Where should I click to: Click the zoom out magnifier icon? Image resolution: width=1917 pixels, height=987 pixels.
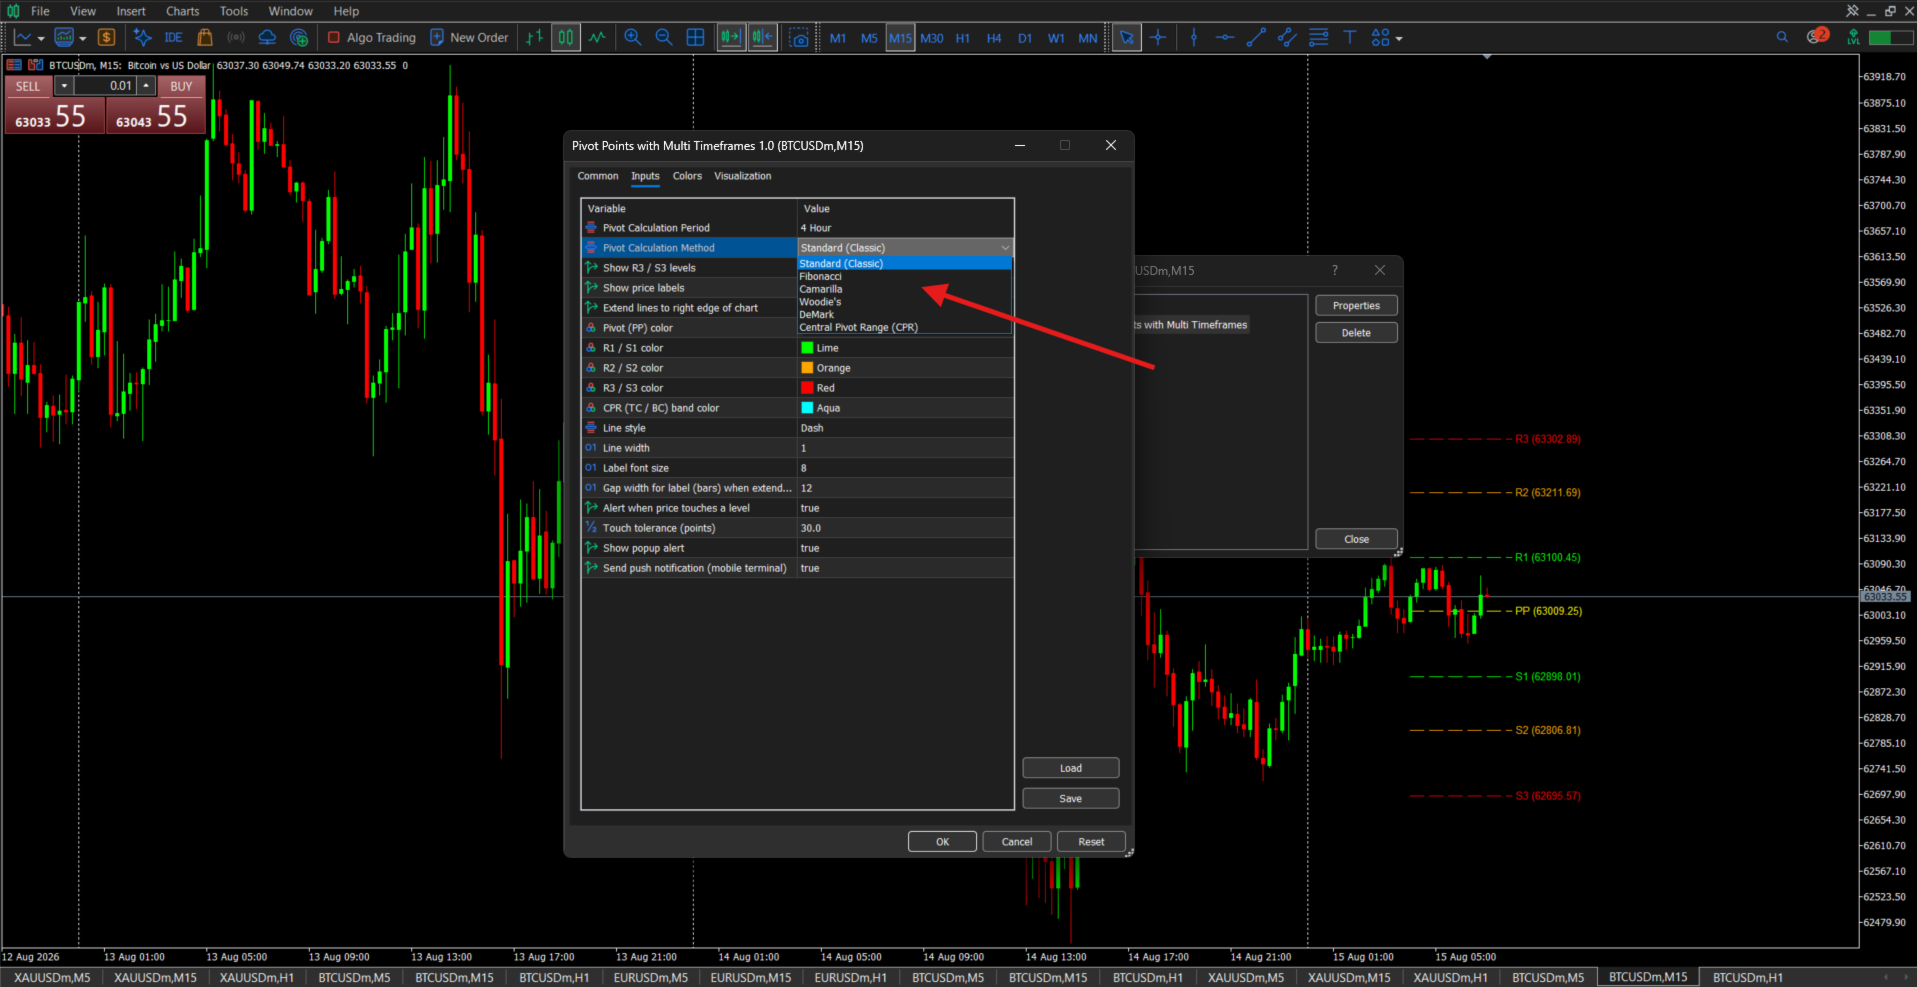coord(664,37)
